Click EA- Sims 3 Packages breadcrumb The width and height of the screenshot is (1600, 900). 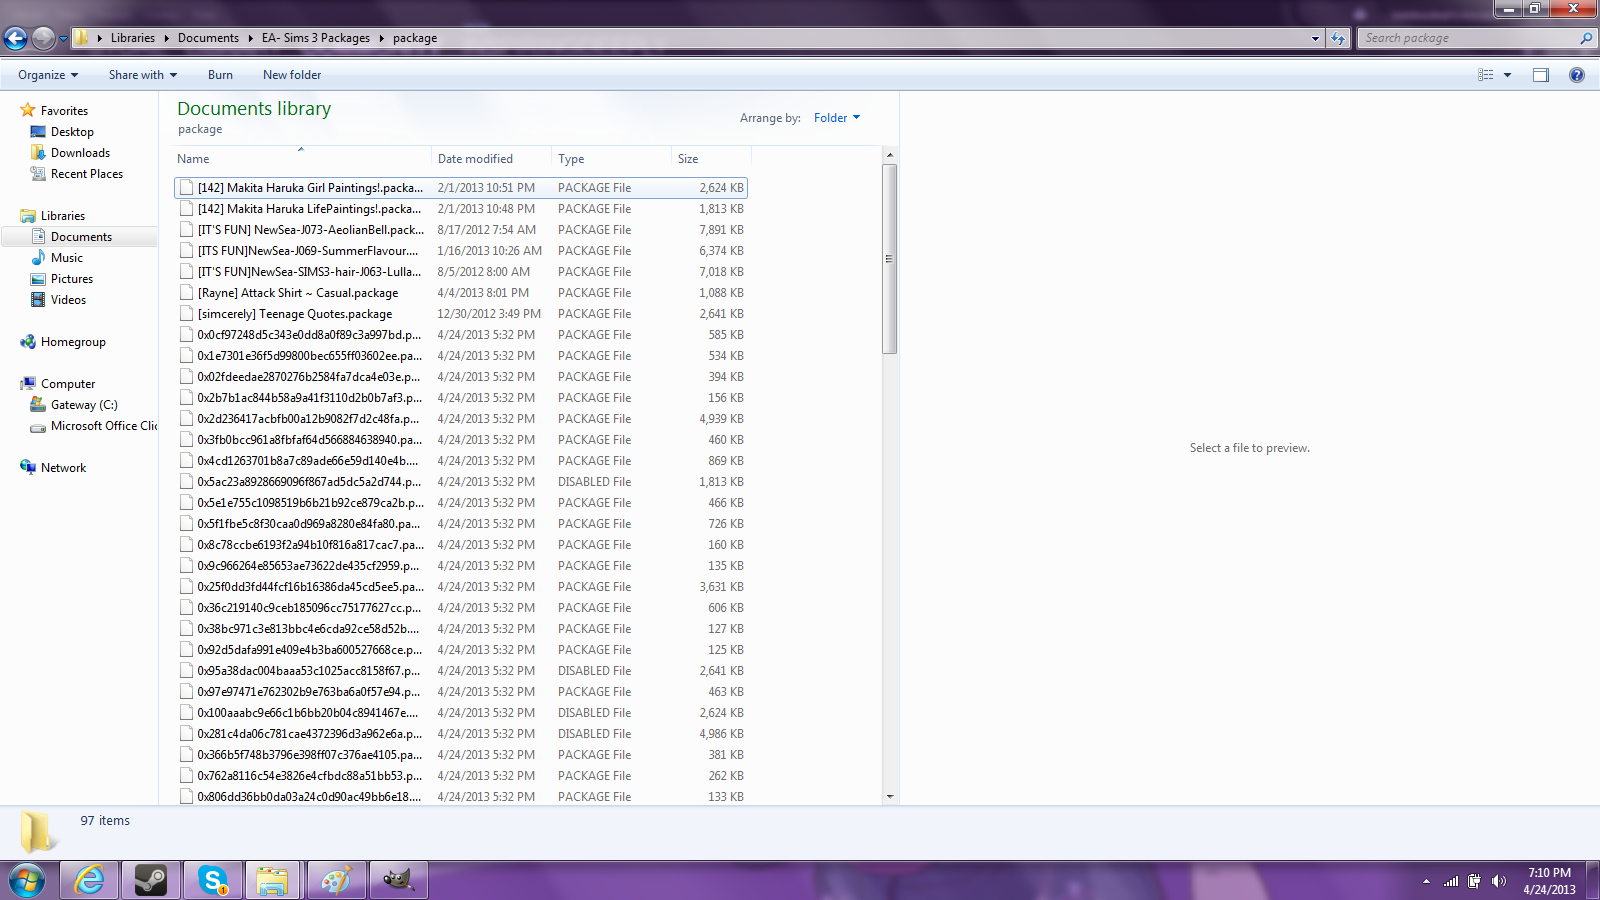pyautogui.click(x=316, y=38)
